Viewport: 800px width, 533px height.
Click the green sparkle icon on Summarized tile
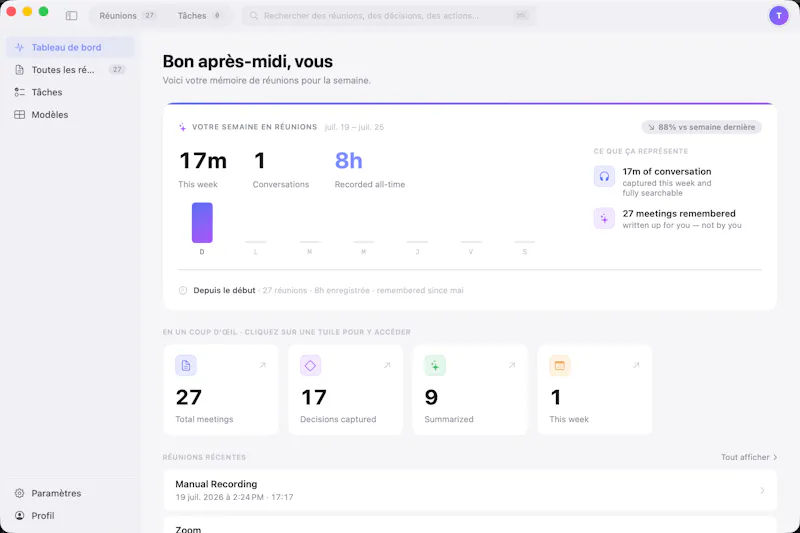click(x=435, y=365)
